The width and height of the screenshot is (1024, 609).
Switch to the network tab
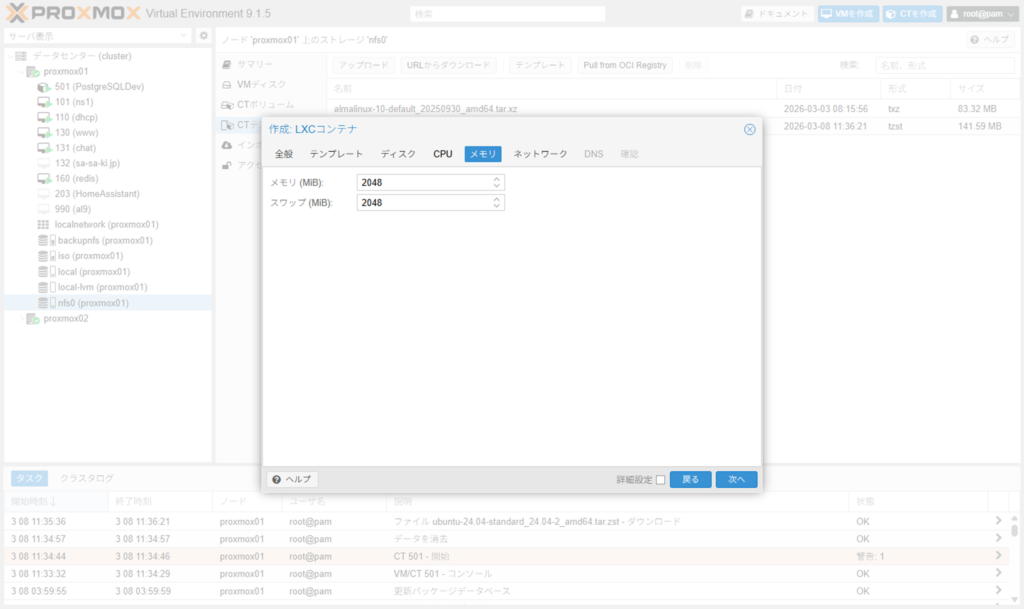pos(540,154)
